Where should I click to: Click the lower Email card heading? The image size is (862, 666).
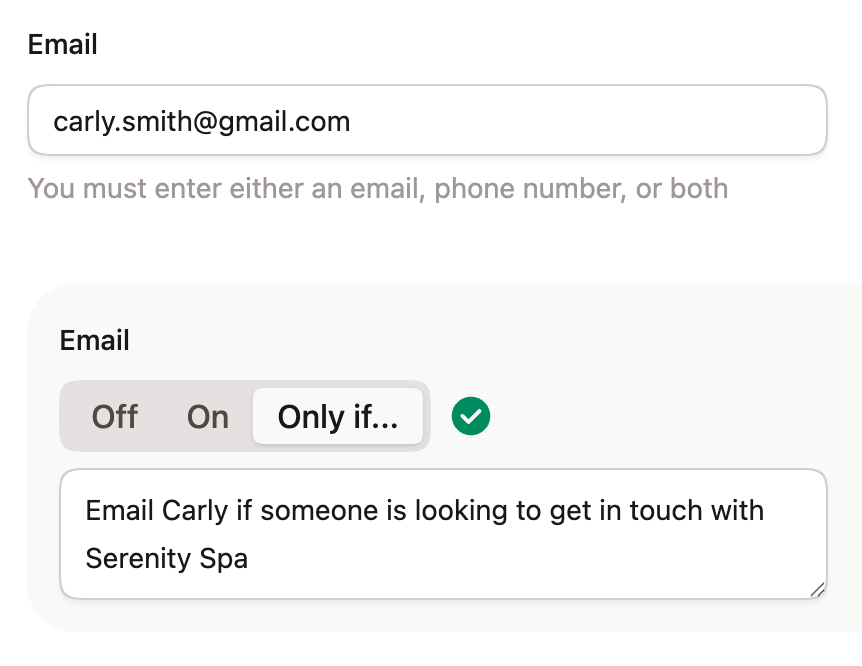[x=94, y=340]
